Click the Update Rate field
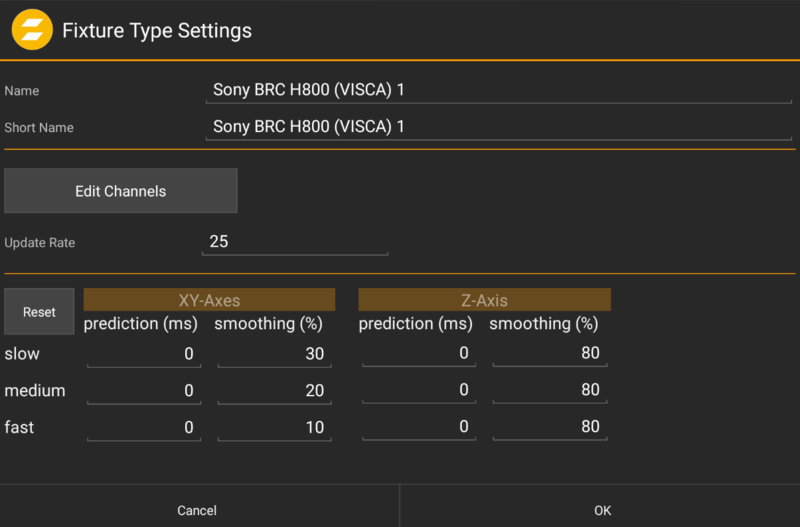The width and height of the screenshot is (800, 527). click(295, 242)
